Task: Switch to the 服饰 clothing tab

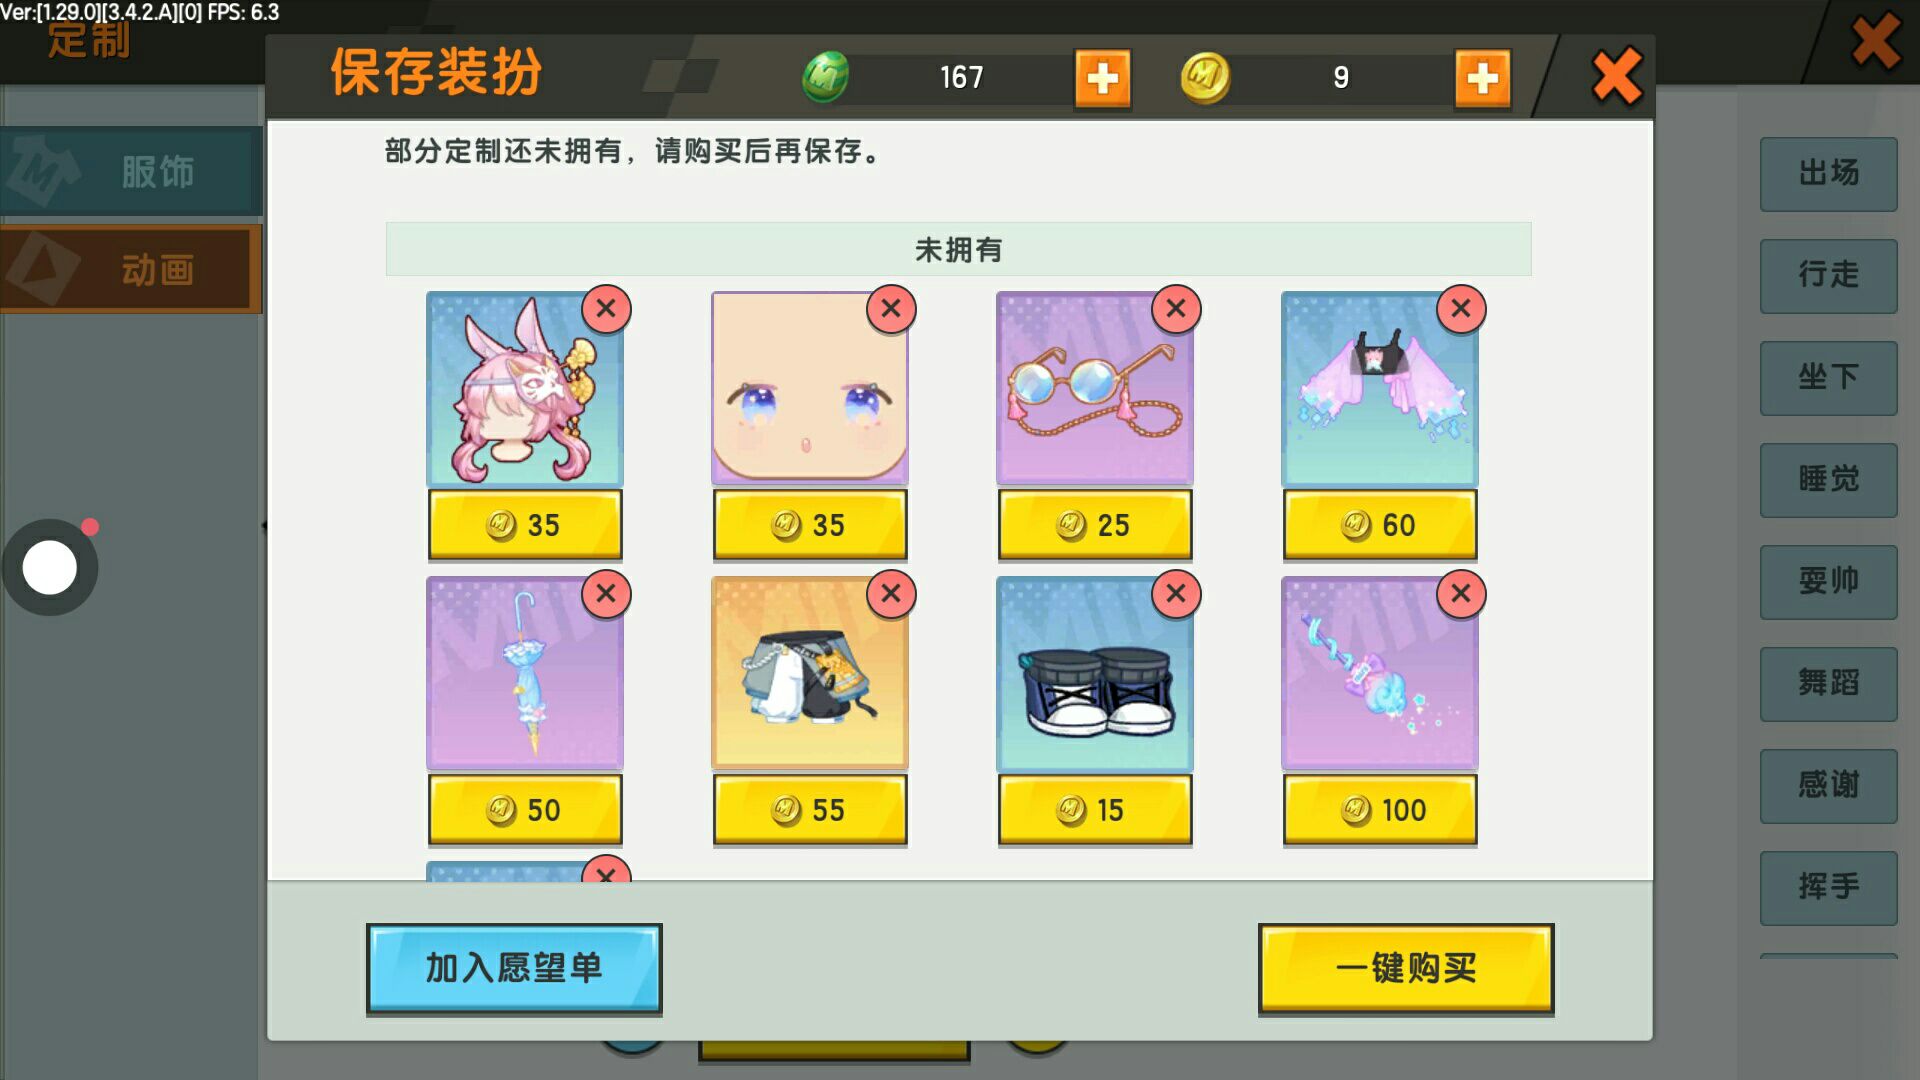Action: [x=131, y=172]
